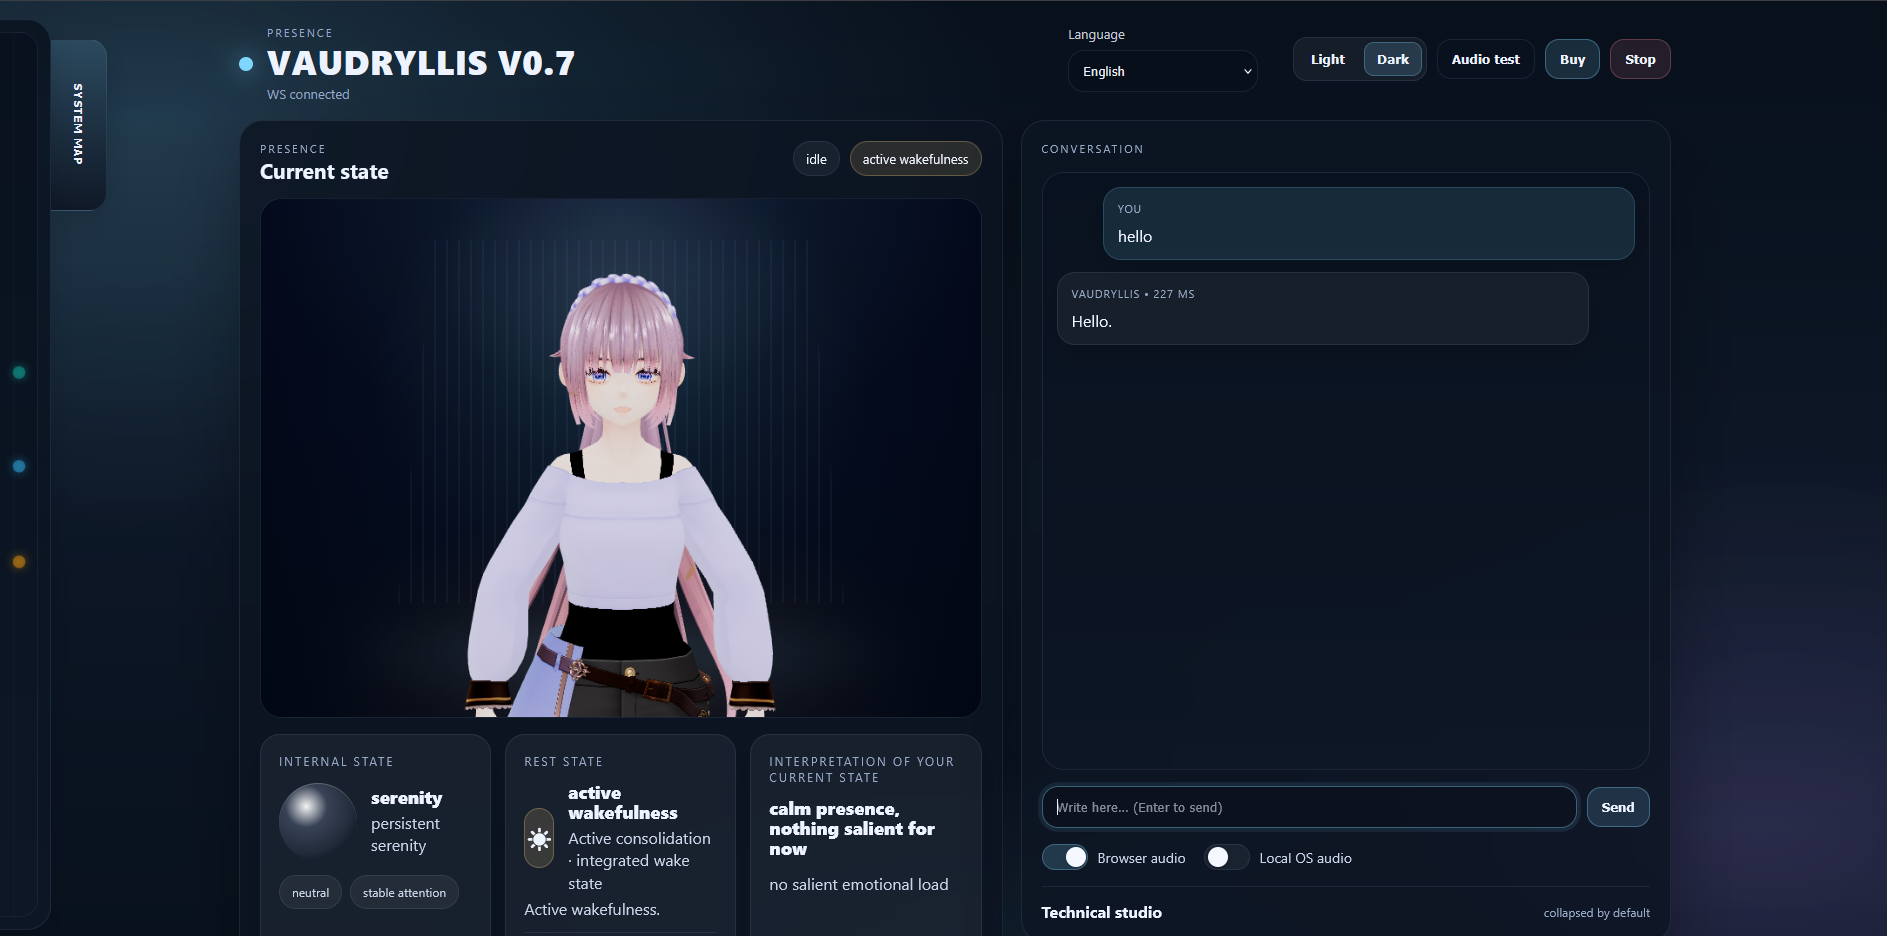Viewport: 1887px width, 936px height.
Task: Click the sun icon in Rest state card
Action: click(x=539, y=839)
